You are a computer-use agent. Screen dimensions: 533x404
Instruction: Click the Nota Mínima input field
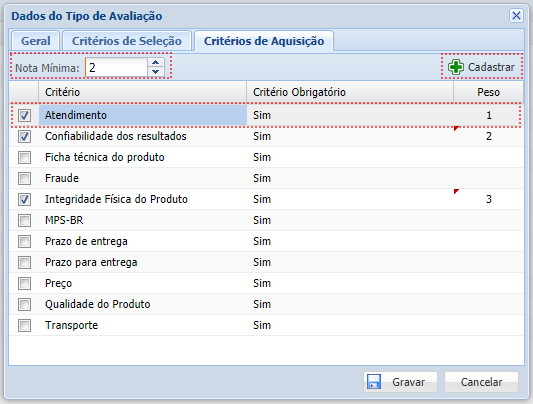(x=116, y=67)
